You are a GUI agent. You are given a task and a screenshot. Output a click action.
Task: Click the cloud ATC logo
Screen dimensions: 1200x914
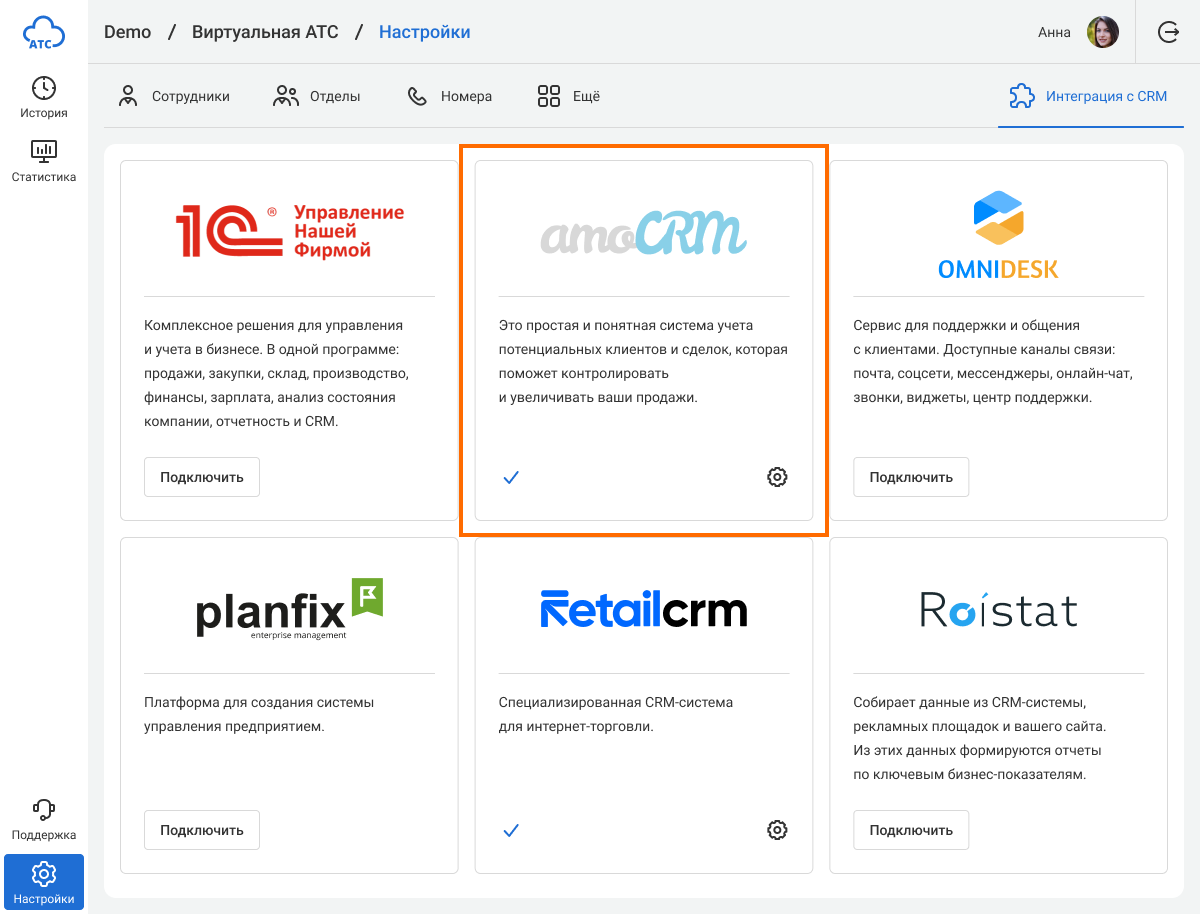point(44,33)
